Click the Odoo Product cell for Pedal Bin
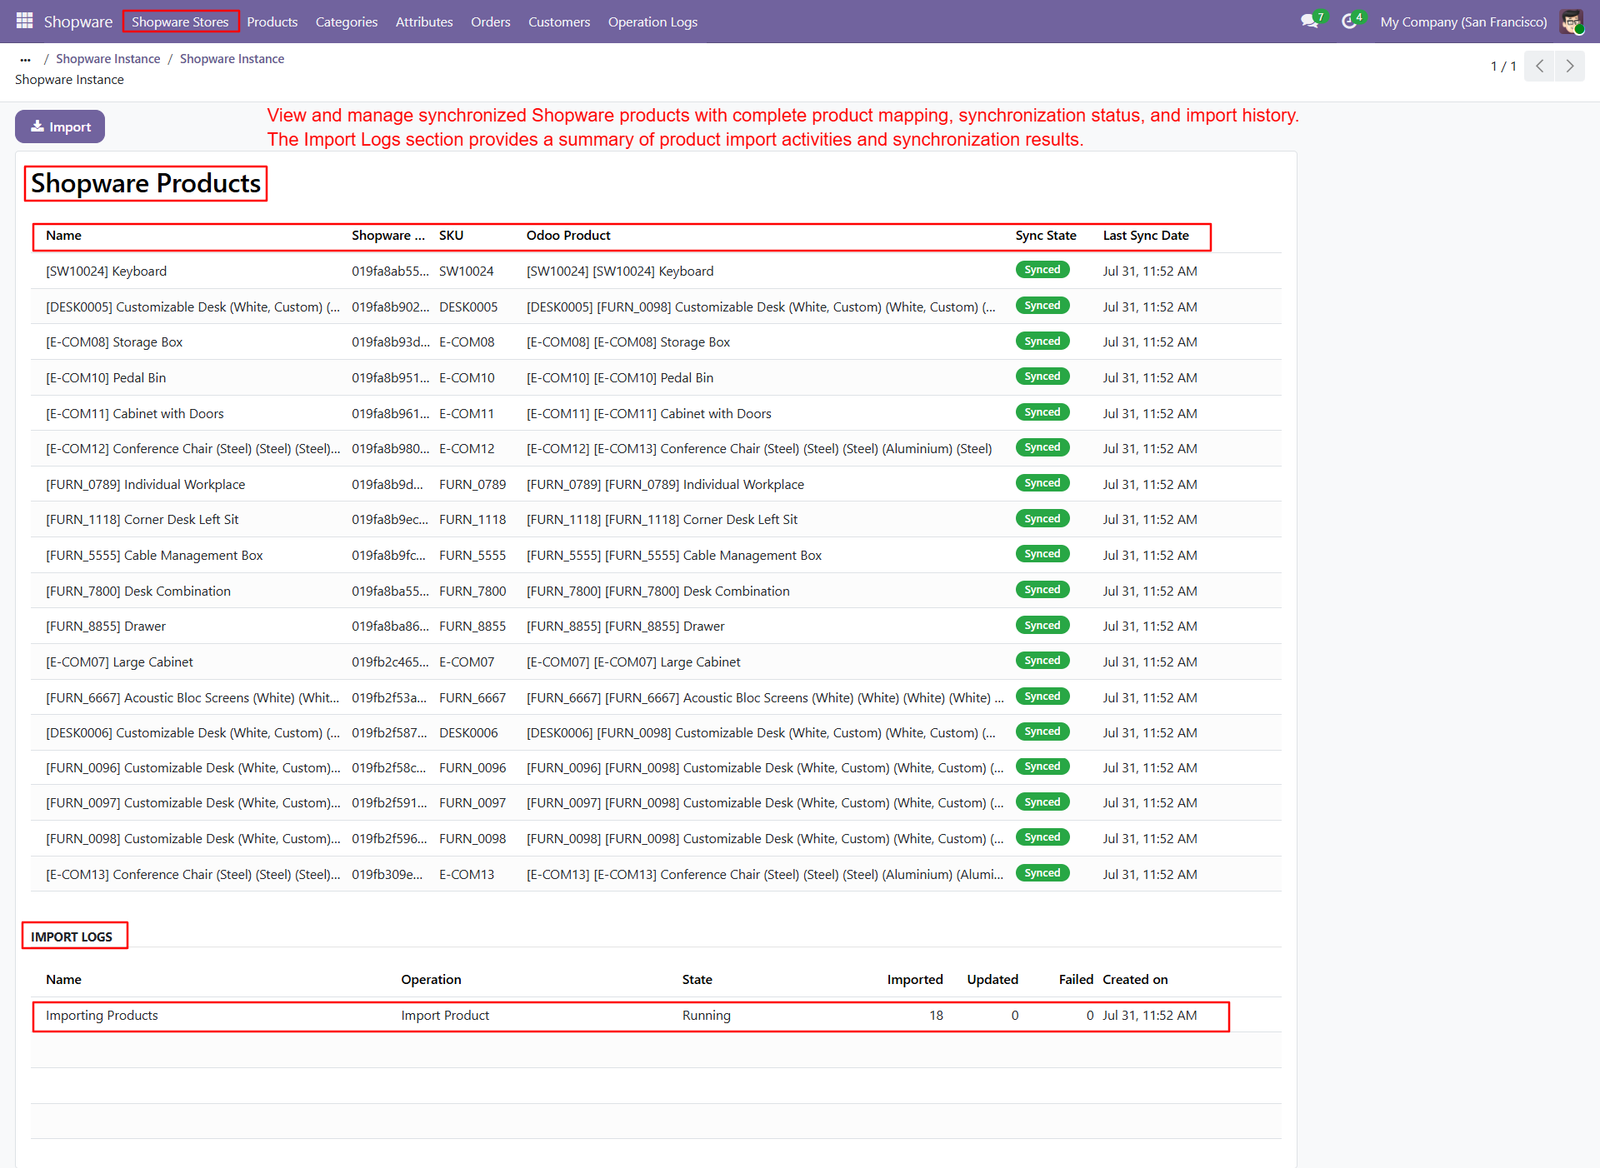 coord(620,378)
